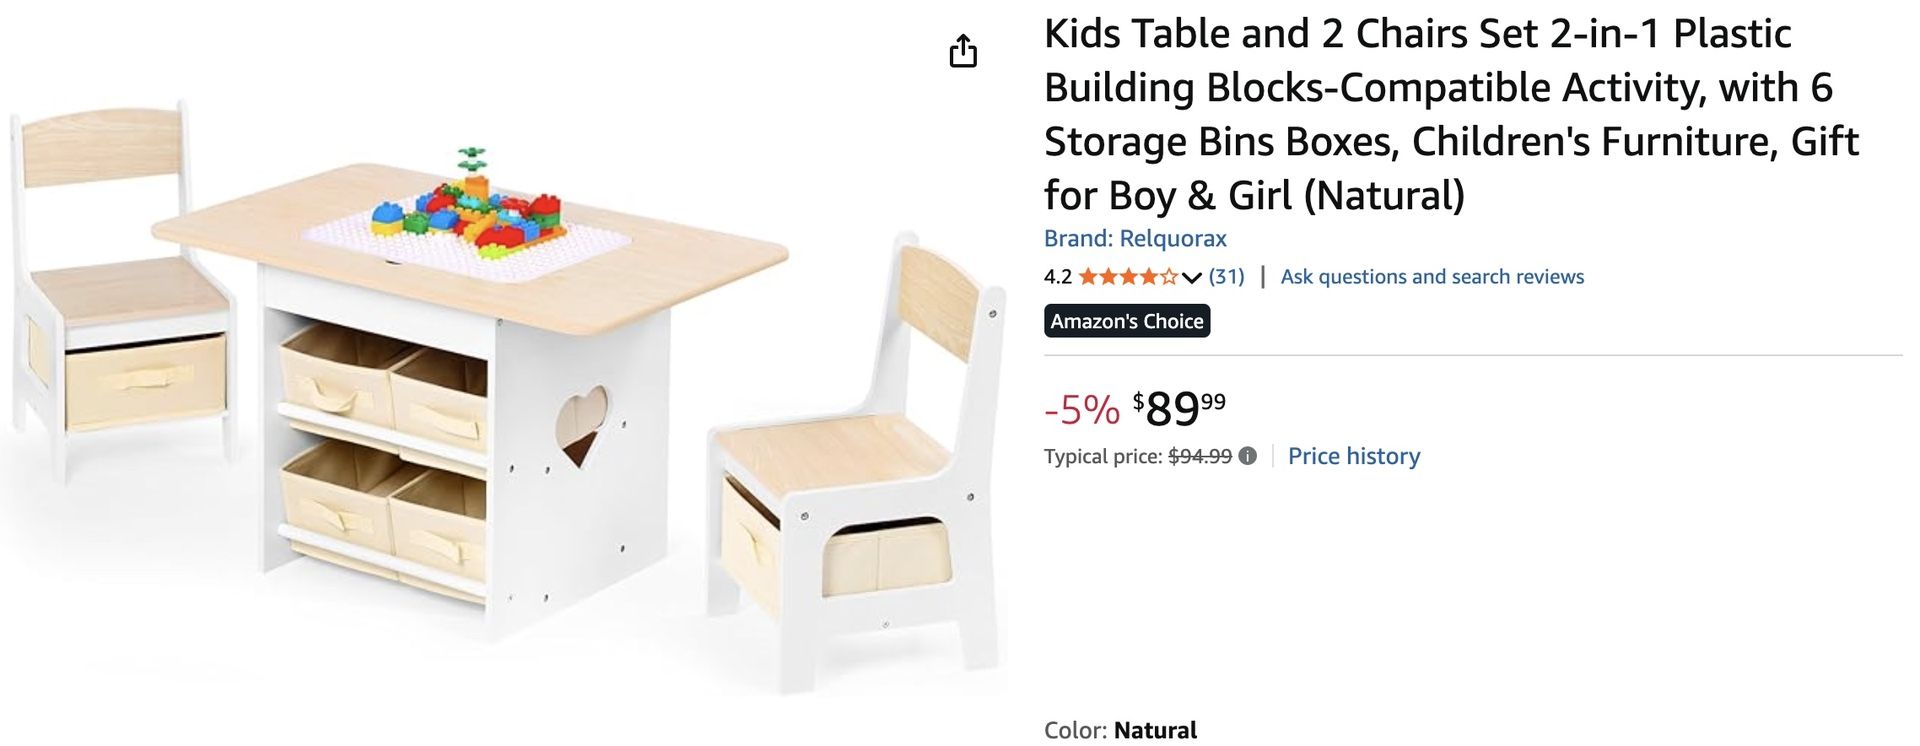Screen dimensions: 1920x746
Task: Click the colorful building blocks on table
Action: tap(468, 211)
